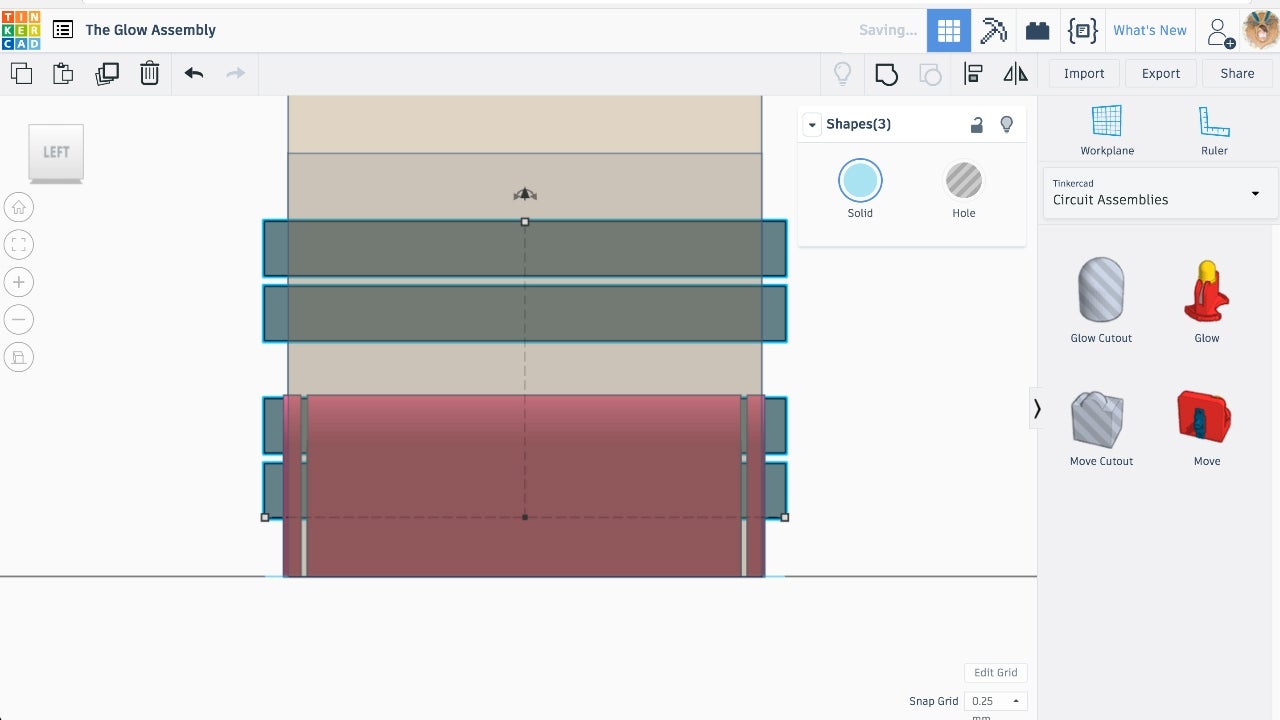Switch to 3D design grid view
The height and width of the screenshot is (720, 1280).
949,30
